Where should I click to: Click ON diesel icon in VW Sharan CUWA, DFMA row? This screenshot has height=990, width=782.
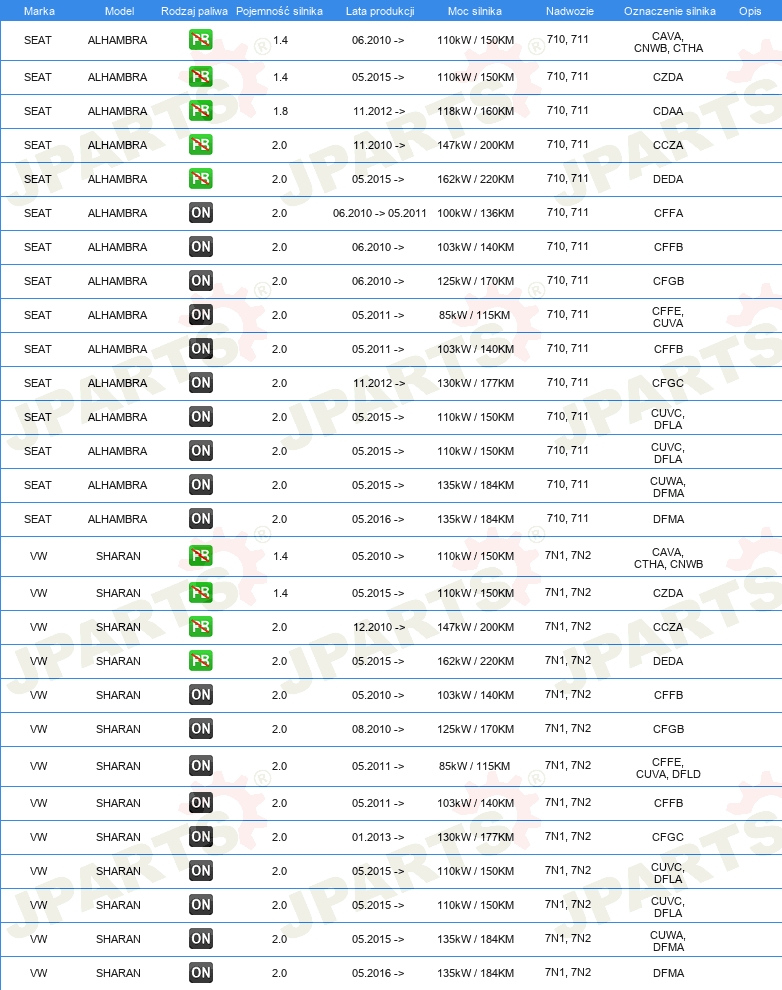click(201, 939)
